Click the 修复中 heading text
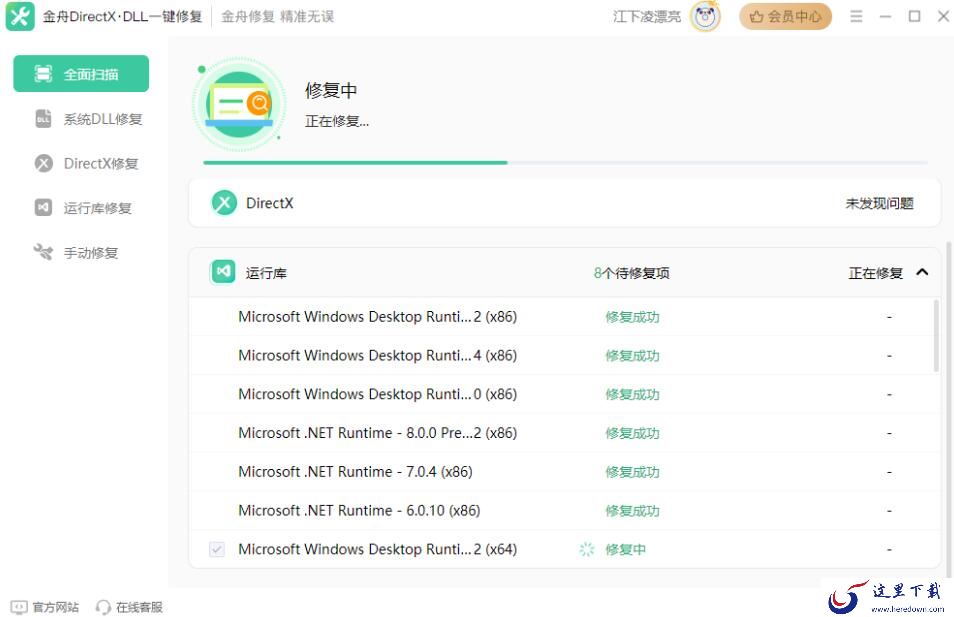954x617 pixels. 331,90
